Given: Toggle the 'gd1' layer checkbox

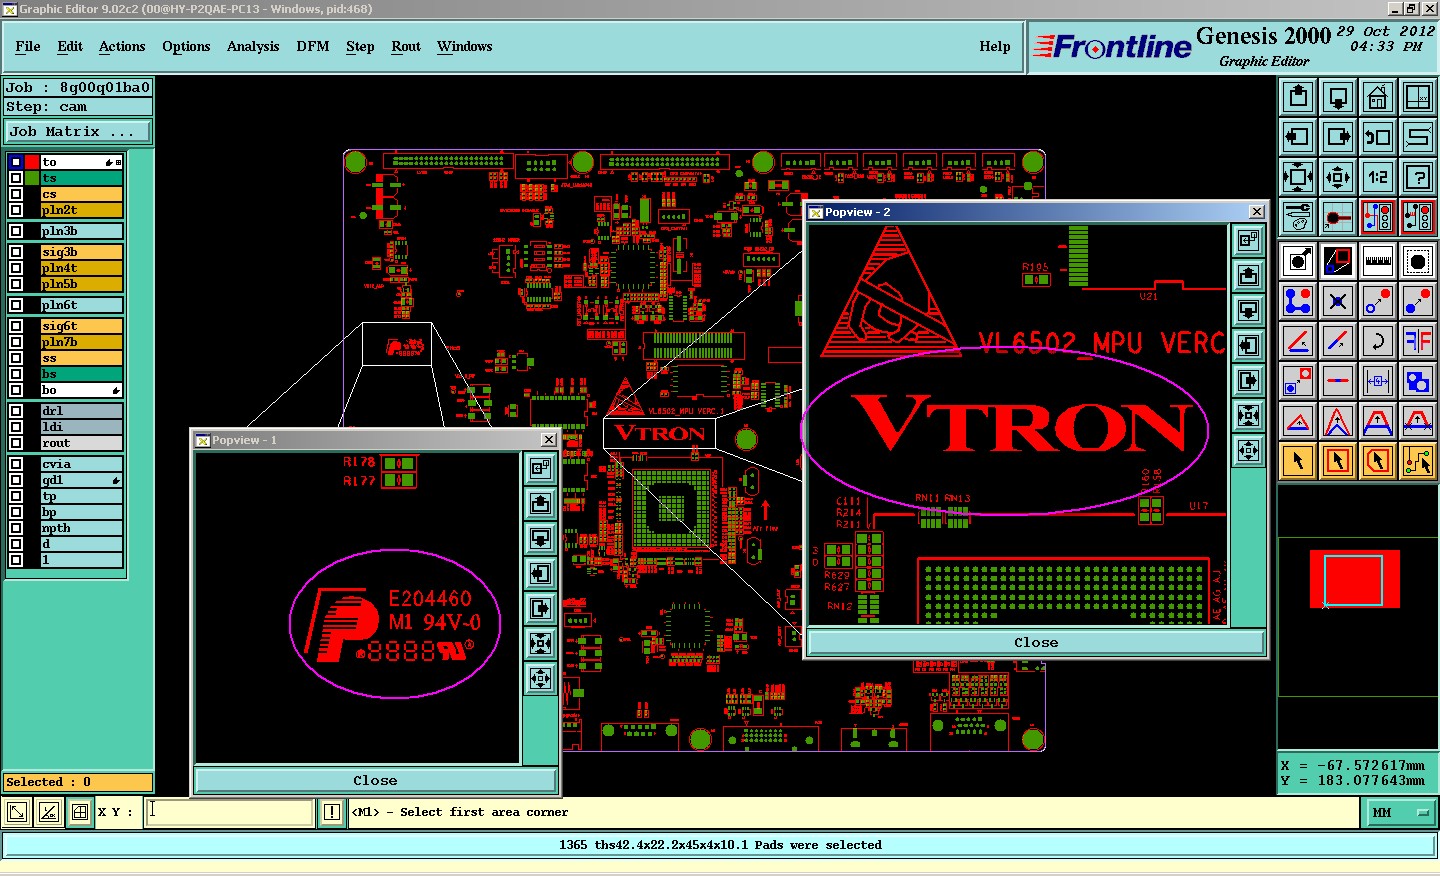Looking at the screenshot, I should pyautogui.click(x=16, y=480).
